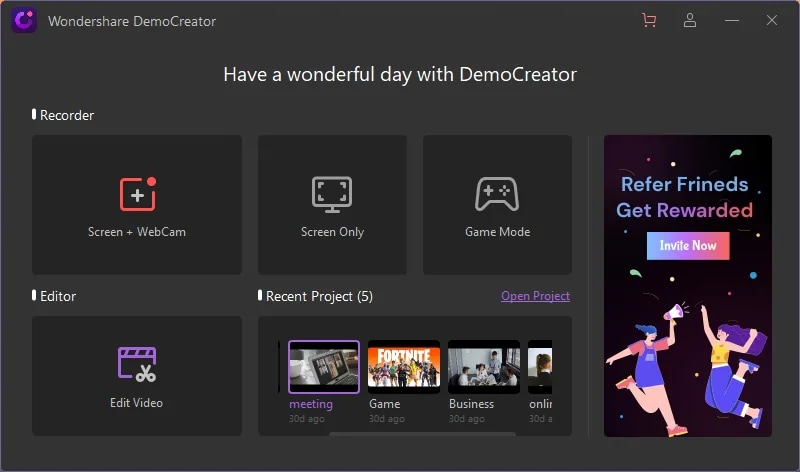Viewport: 800px width, 472px height.
Task: Click the 30d ago text under Game
Action: point(387,418)
